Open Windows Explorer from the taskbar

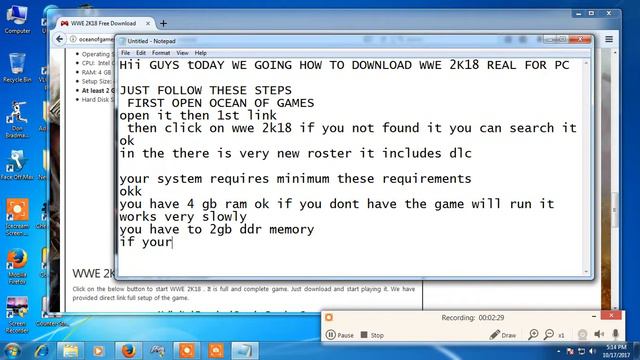[70, 351]
